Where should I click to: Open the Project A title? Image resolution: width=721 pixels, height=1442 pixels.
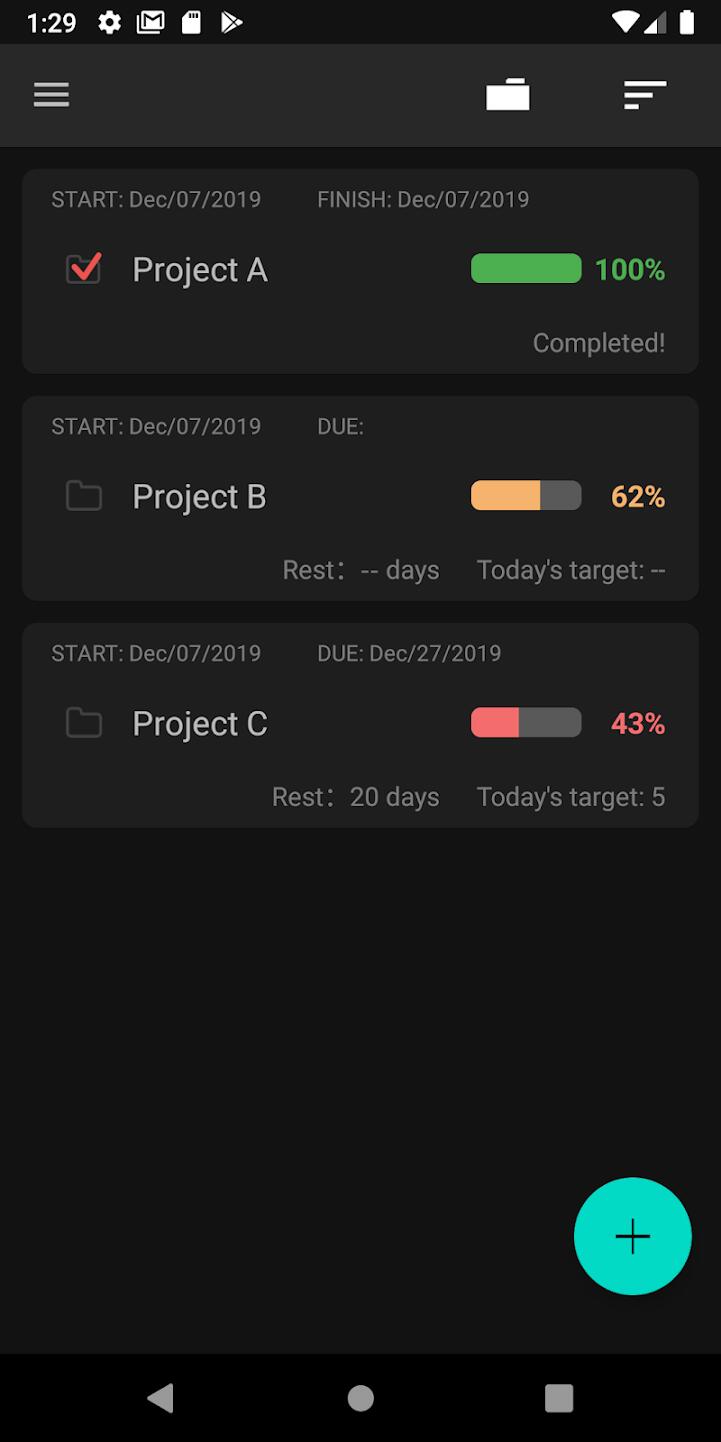coord(200,270)
